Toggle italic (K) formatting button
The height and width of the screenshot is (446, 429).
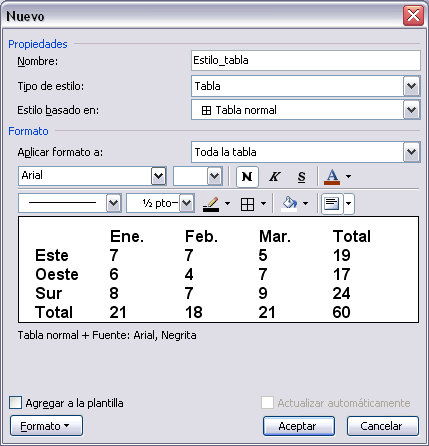pos(275,176)
